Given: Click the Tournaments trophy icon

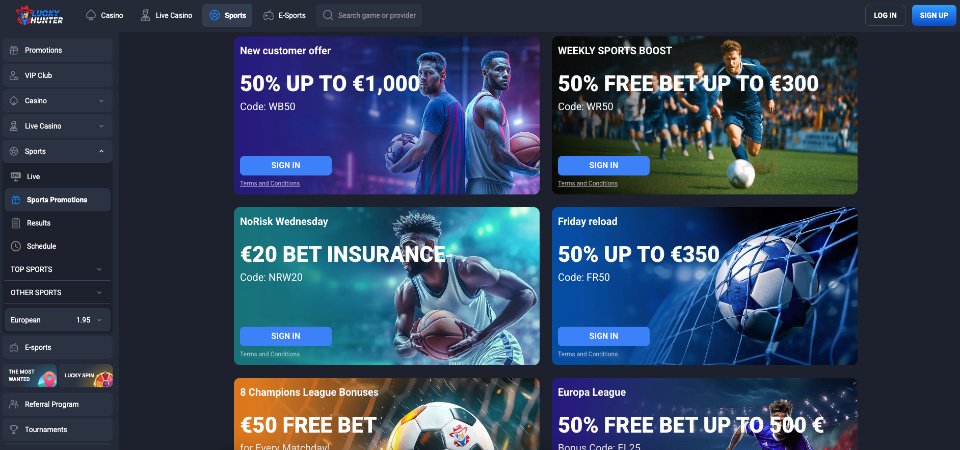Looking at the screenshot, I should 14,429.
